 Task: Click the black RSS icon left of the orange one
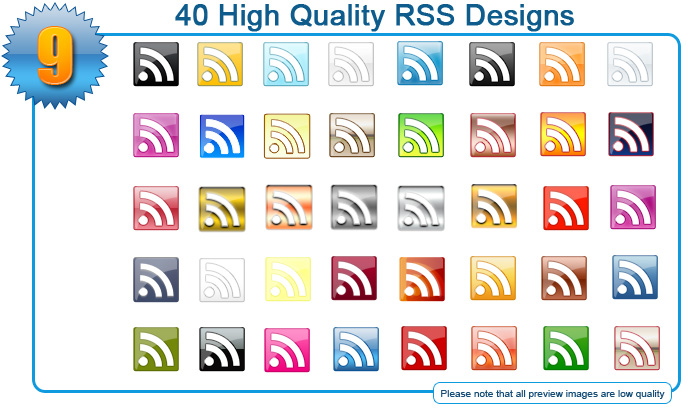(x=492, y=64)
